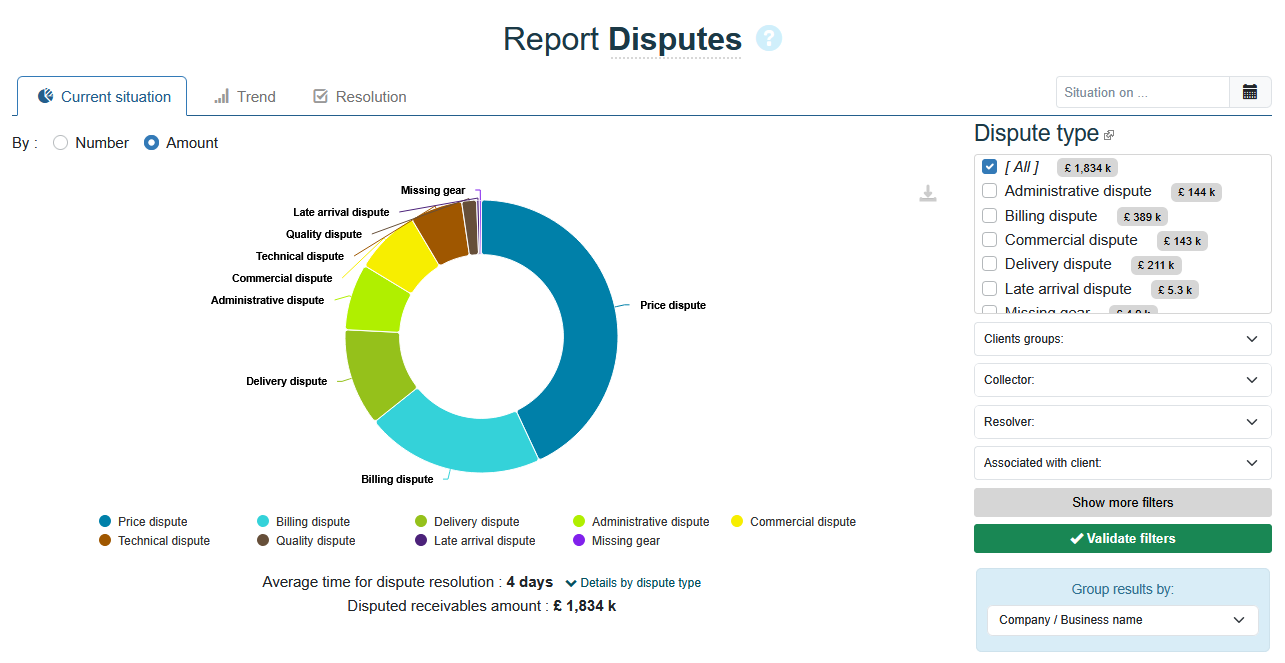Check the Billing dispute checkbox
Image resolution: width=1285 pixels, height=663 pixels.
pos(990,216)
